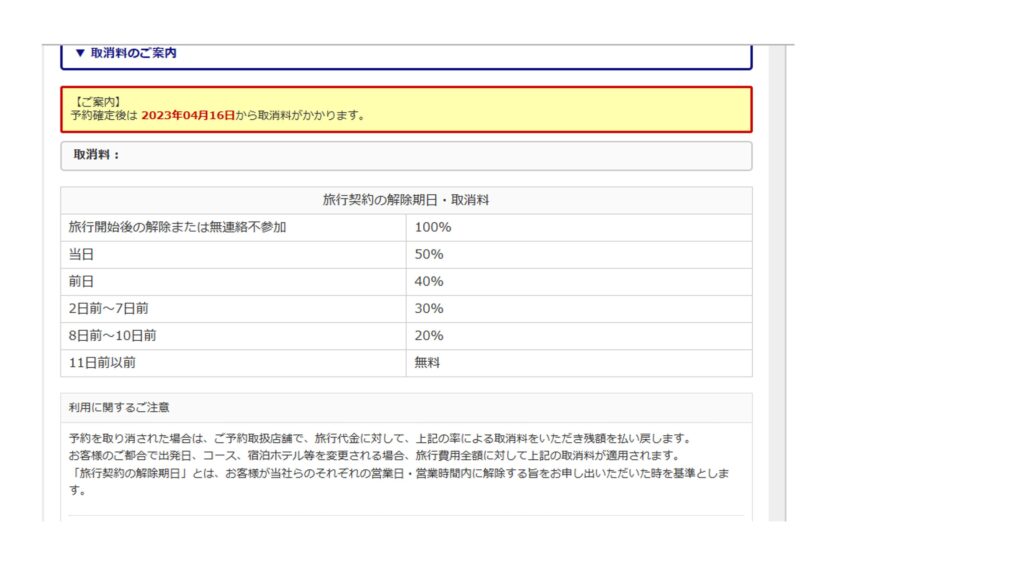Click the 50% fee cell
The image size is (1024, 576).
tap(429, 254)
